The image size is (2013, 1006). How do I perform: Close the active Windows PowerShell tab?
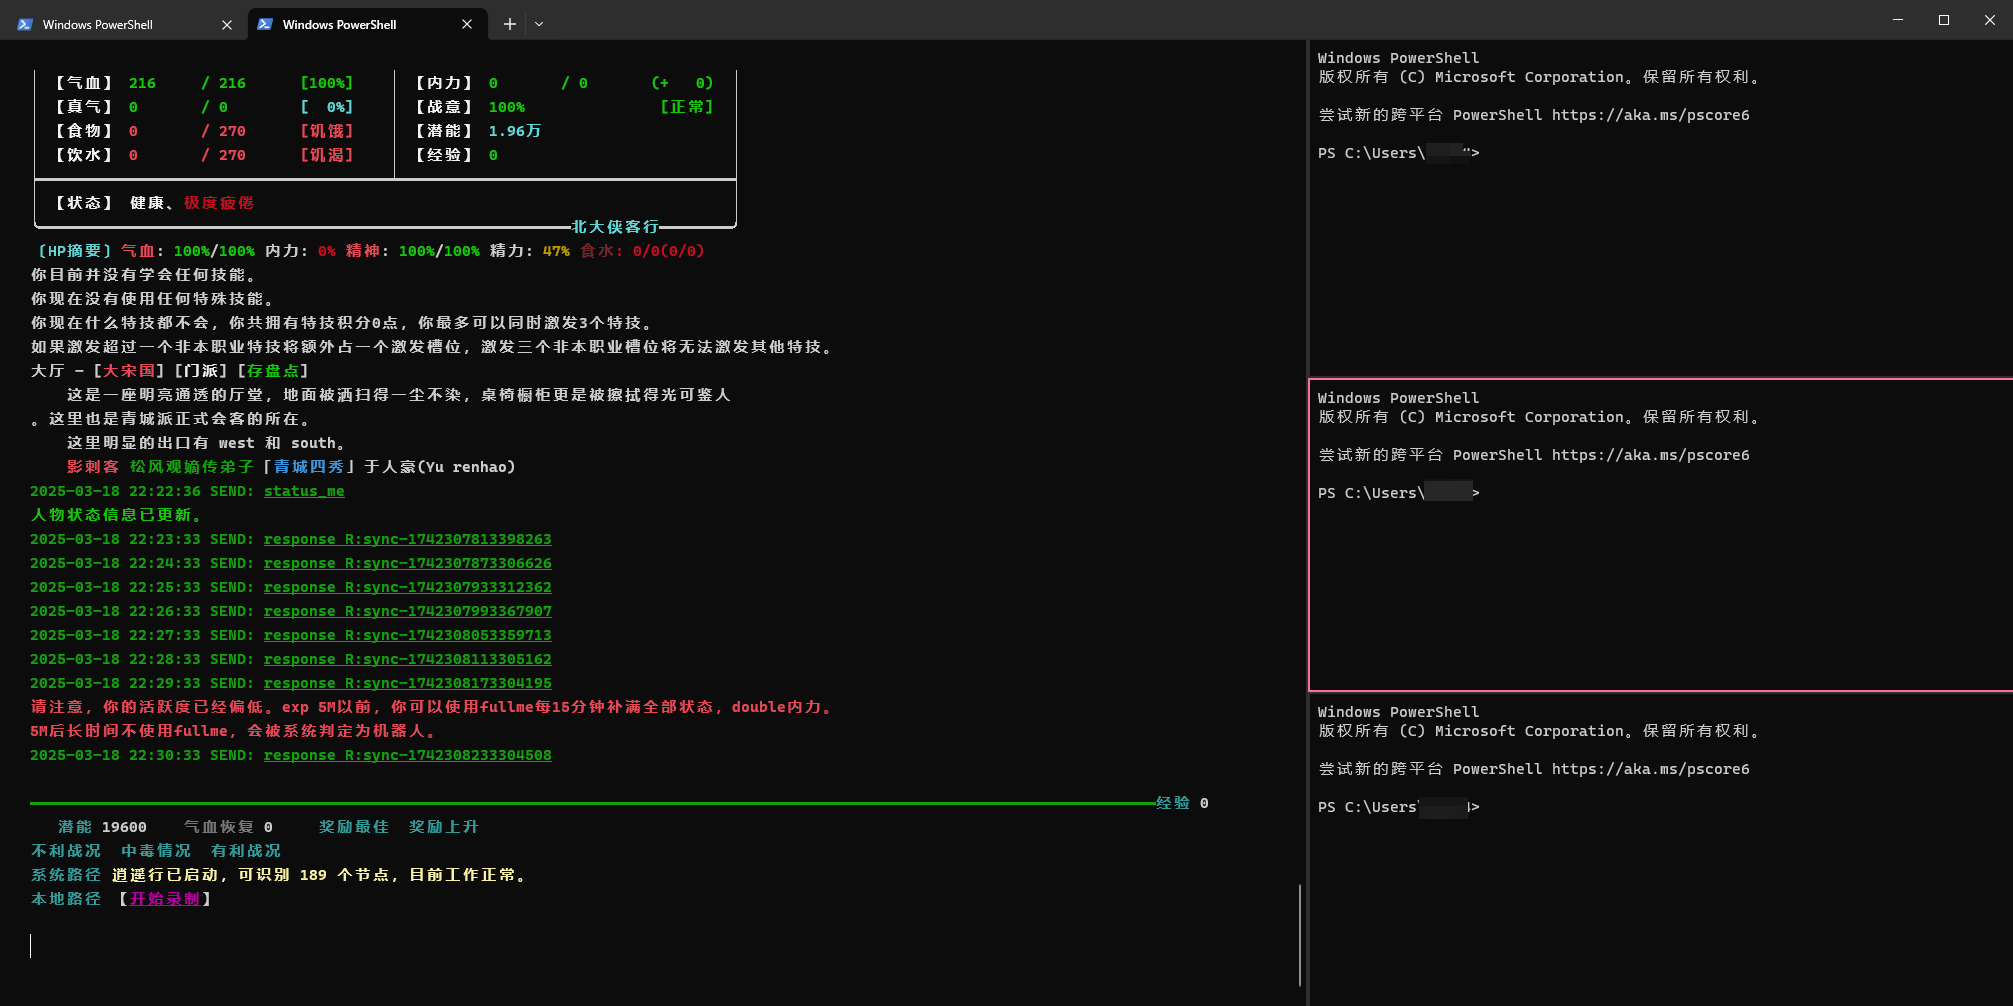(467, 24)
